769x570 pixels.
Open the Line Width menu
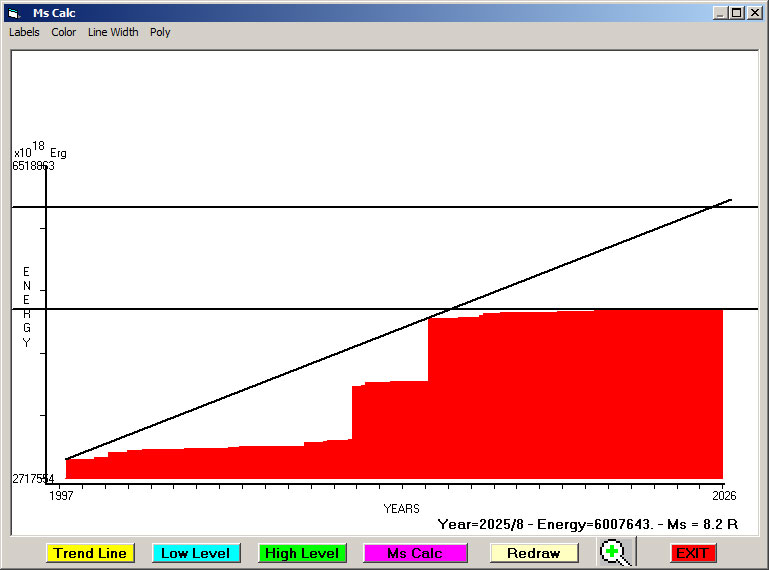coord(113,32)
